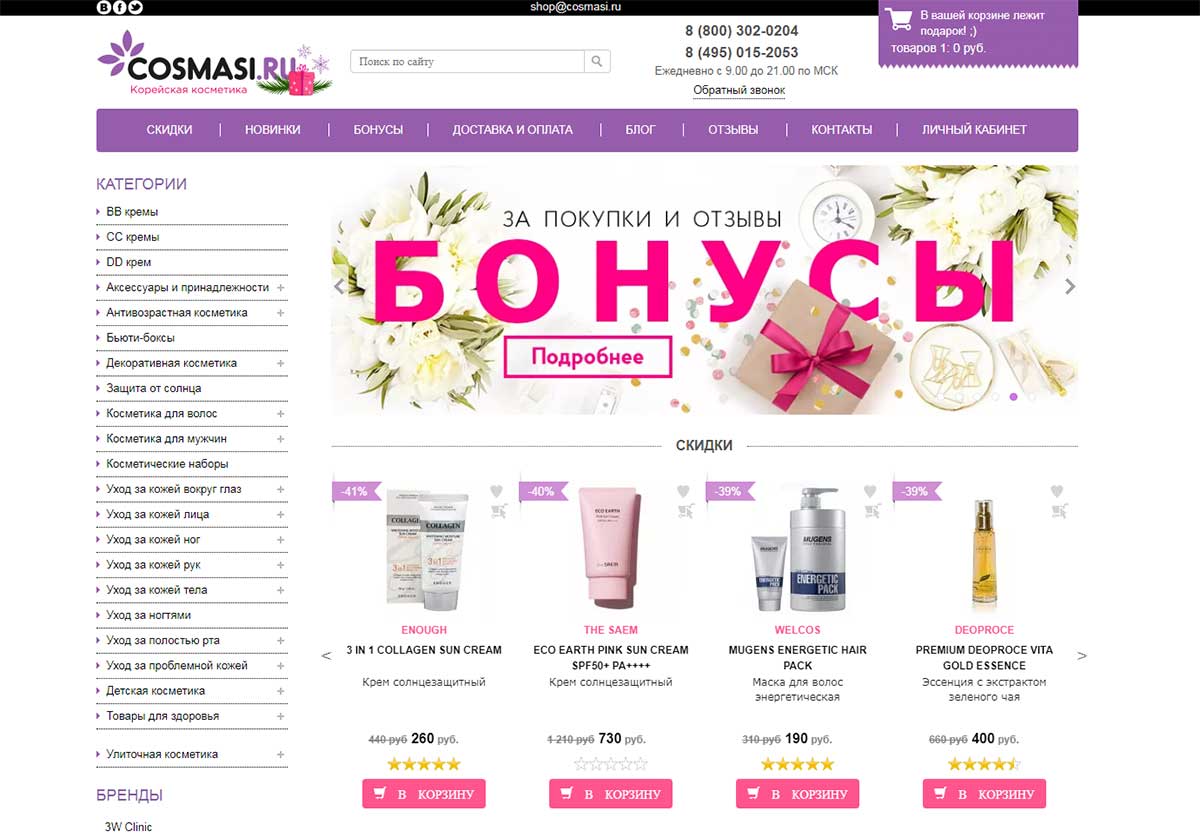The width and height of the screenshot is (1200, 838).
Task: Show previous banner slide arrow
Action: 339,286
